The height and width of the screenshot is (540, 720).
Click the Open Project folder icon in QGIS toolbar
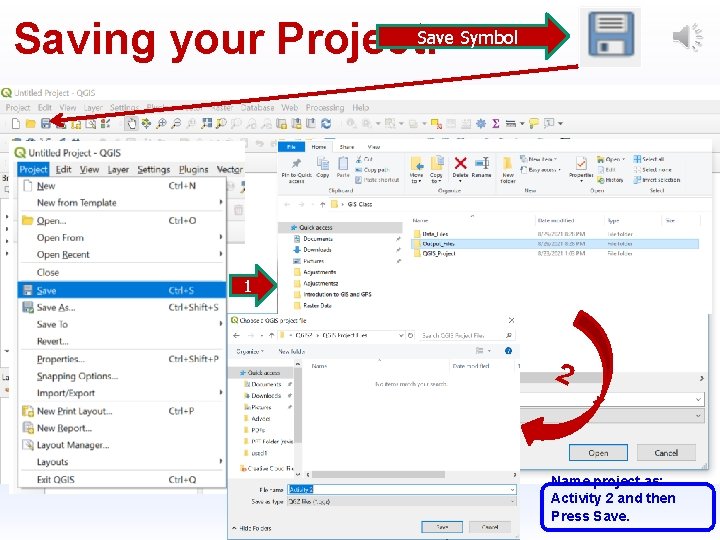point(31,124)
